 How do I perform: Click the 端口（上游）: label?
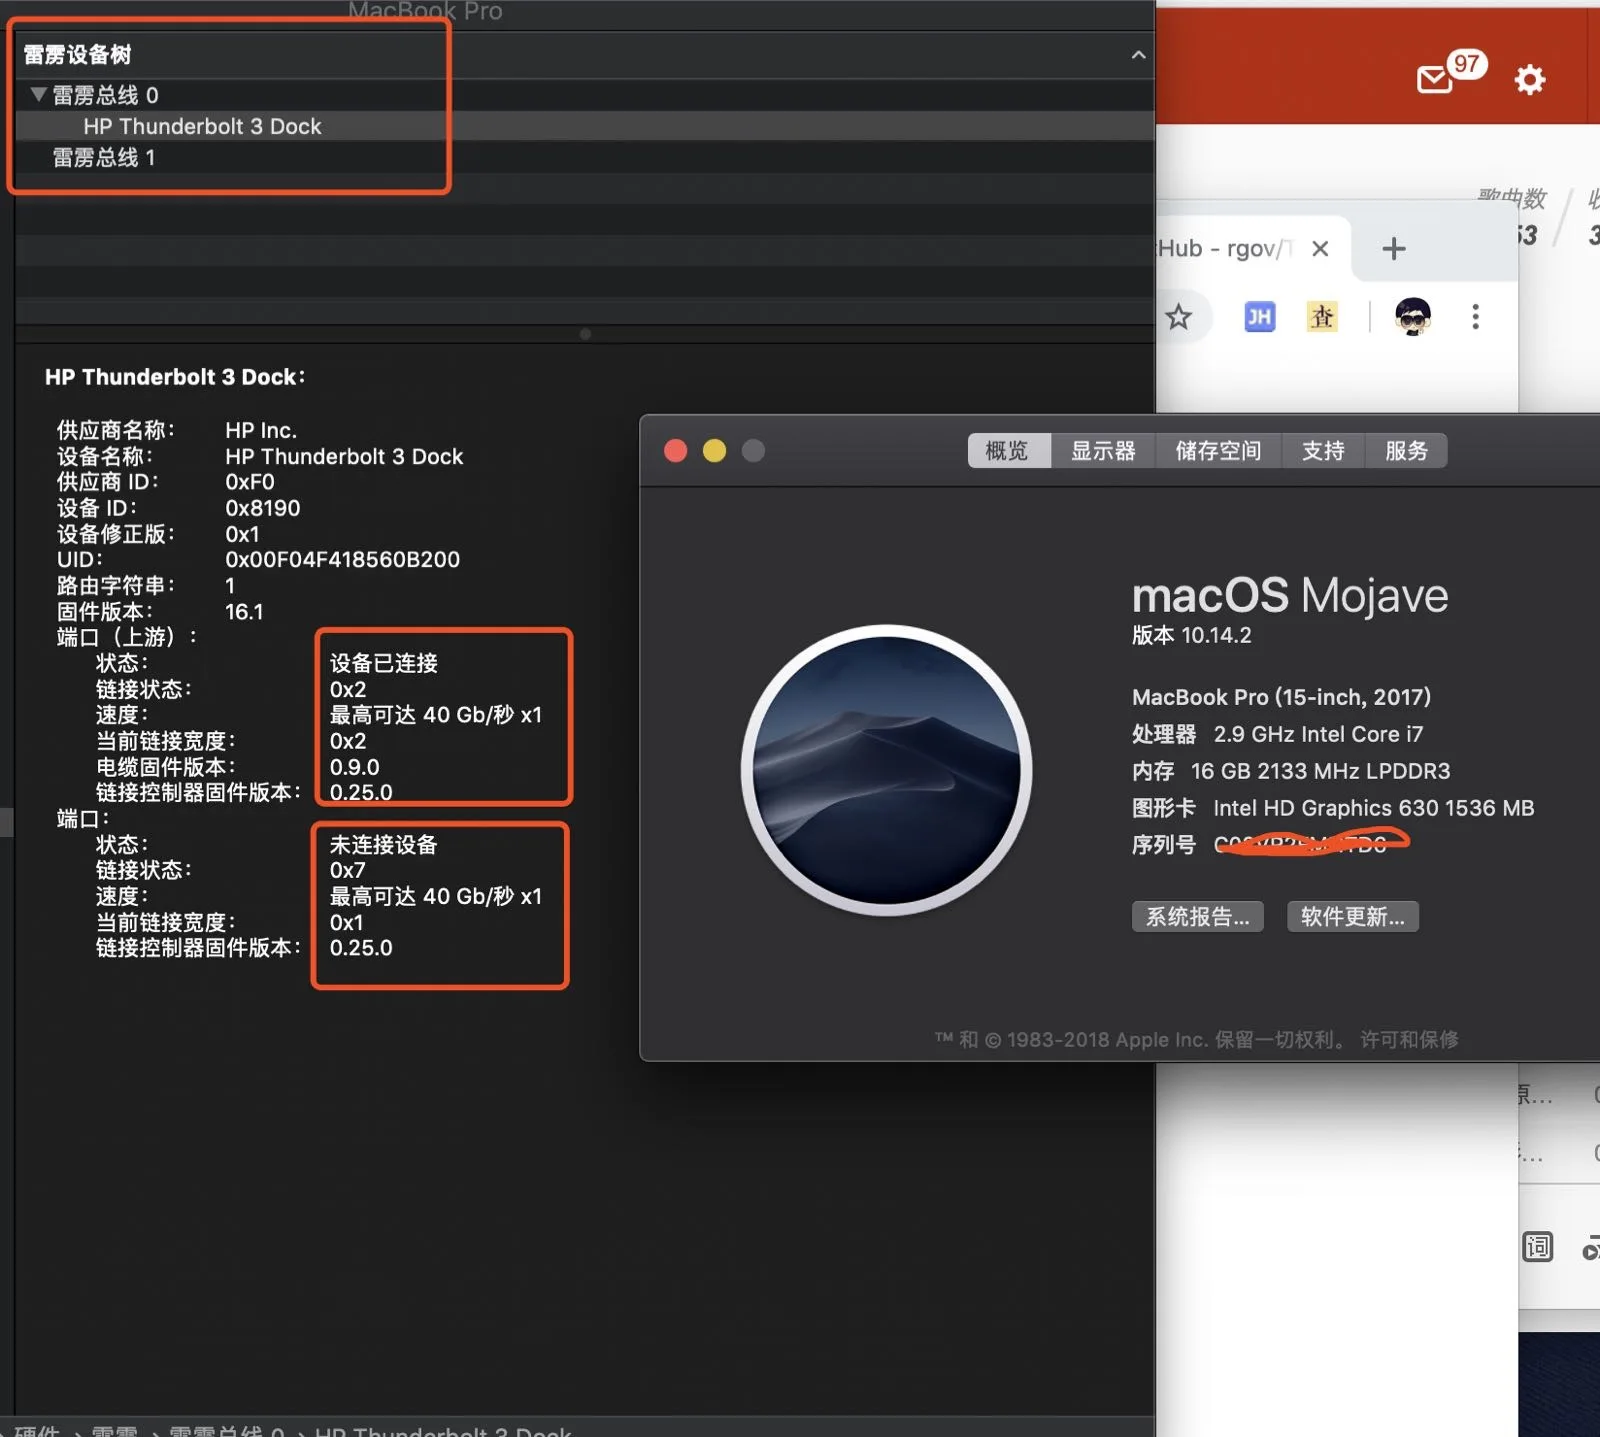126,637
